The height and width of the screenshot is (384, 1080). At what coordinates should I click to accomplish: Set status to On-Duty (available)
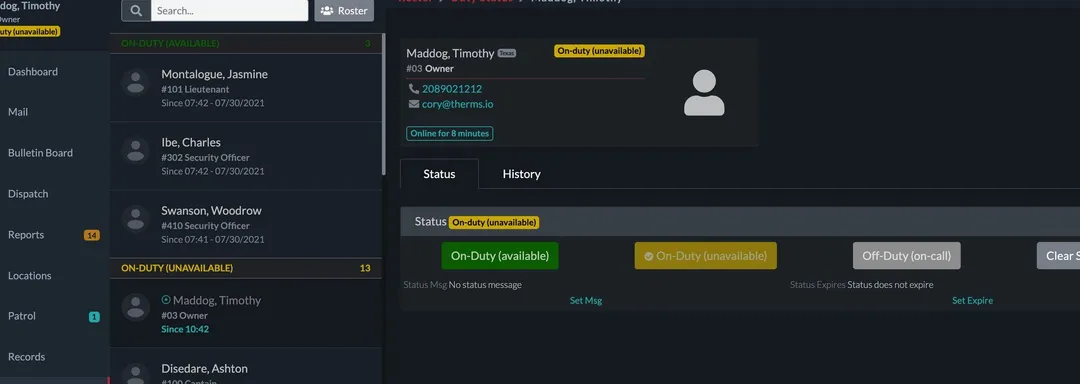[x=500, y=256]
